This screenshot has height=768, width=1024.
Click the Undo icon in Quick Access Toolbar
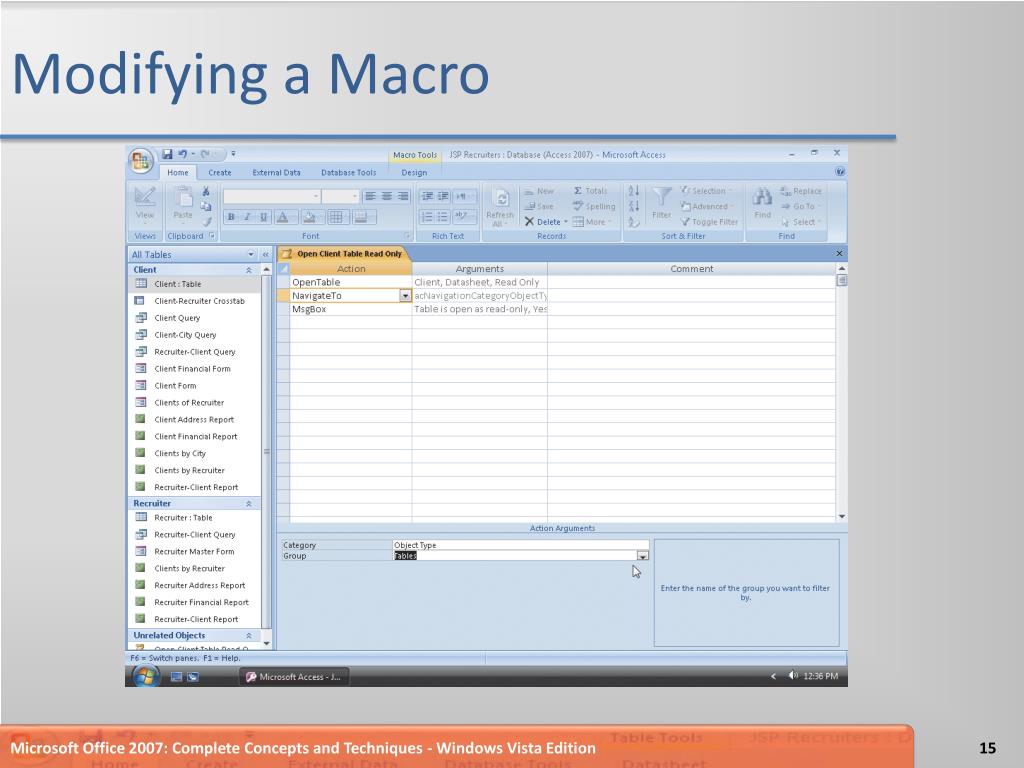[183, 154]
